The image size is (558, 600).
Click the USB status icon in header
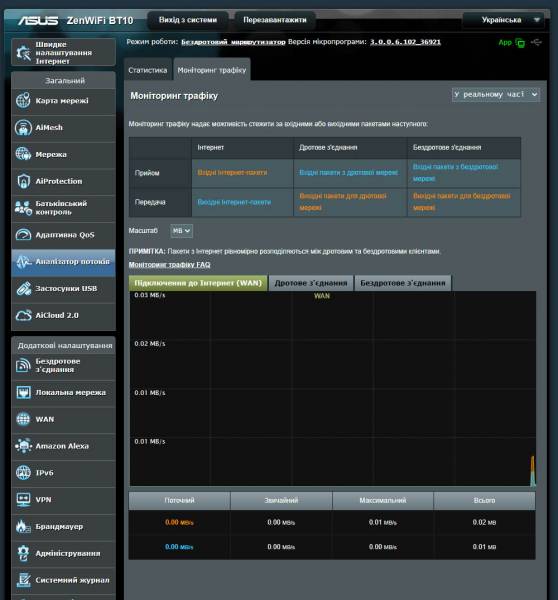point(536,42)
